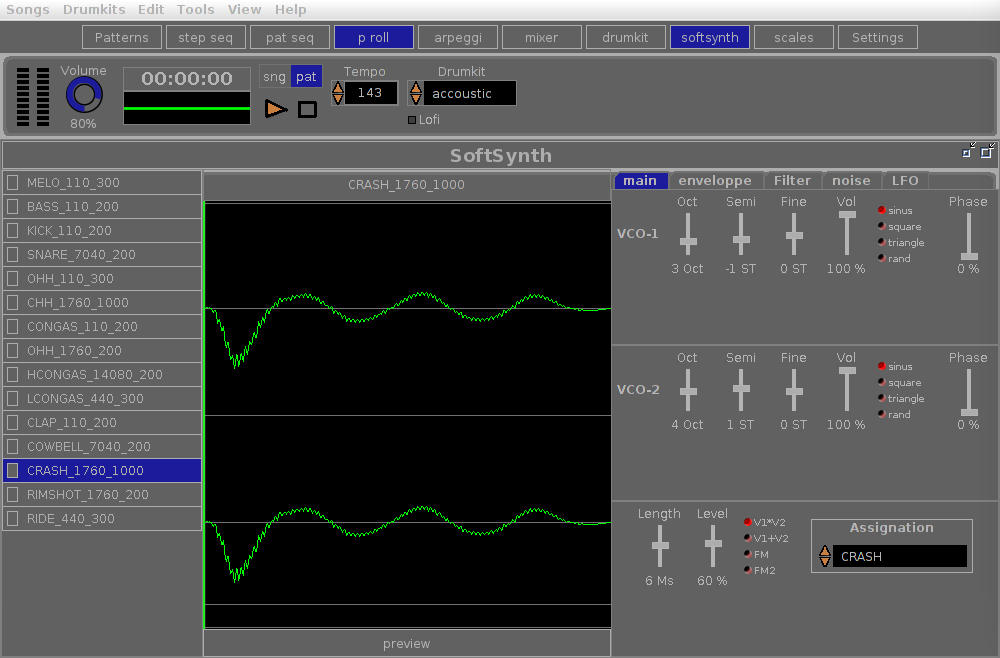1000x658 pixels.
Task: Select VCO-2 triangle waveform
Action: (x=881, y=398)
